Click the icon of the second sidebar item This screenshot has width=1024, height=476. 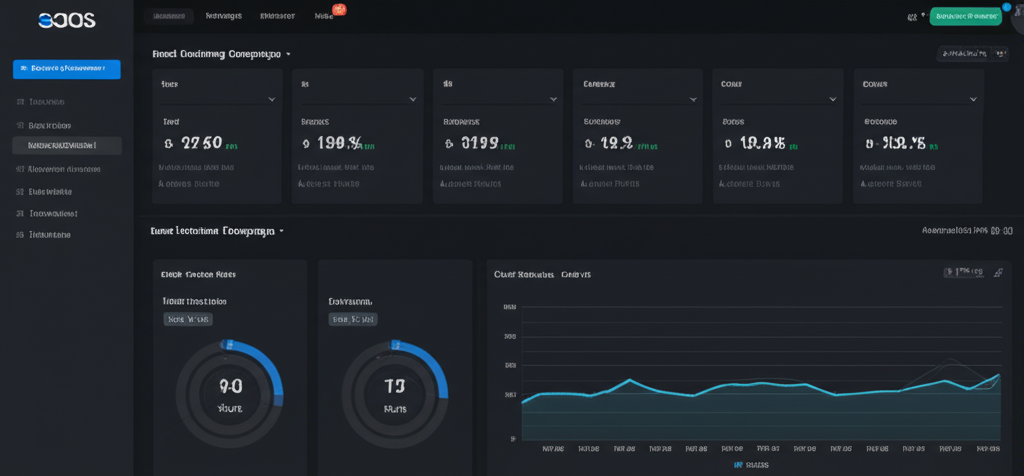pyautogui.click(x=20, y=126)
